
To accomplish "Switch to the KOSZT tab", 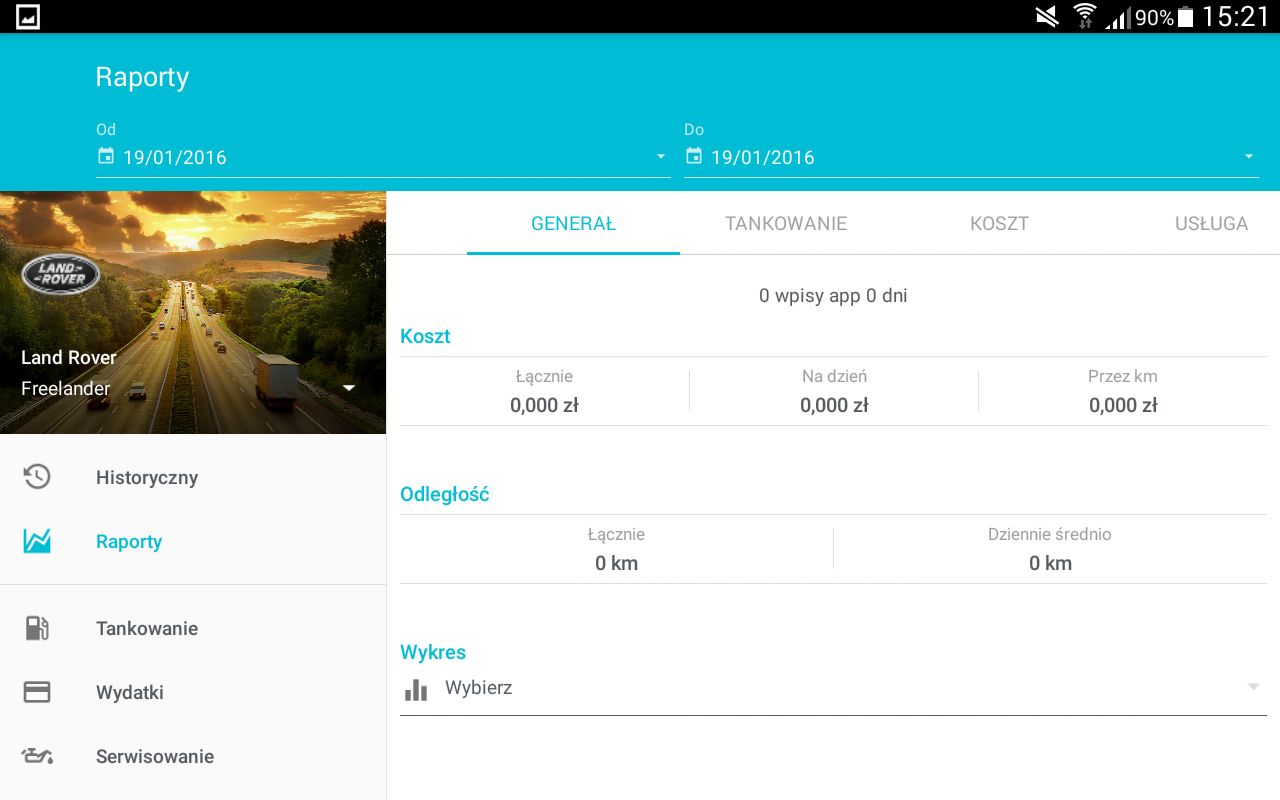I will pos(999,224).
